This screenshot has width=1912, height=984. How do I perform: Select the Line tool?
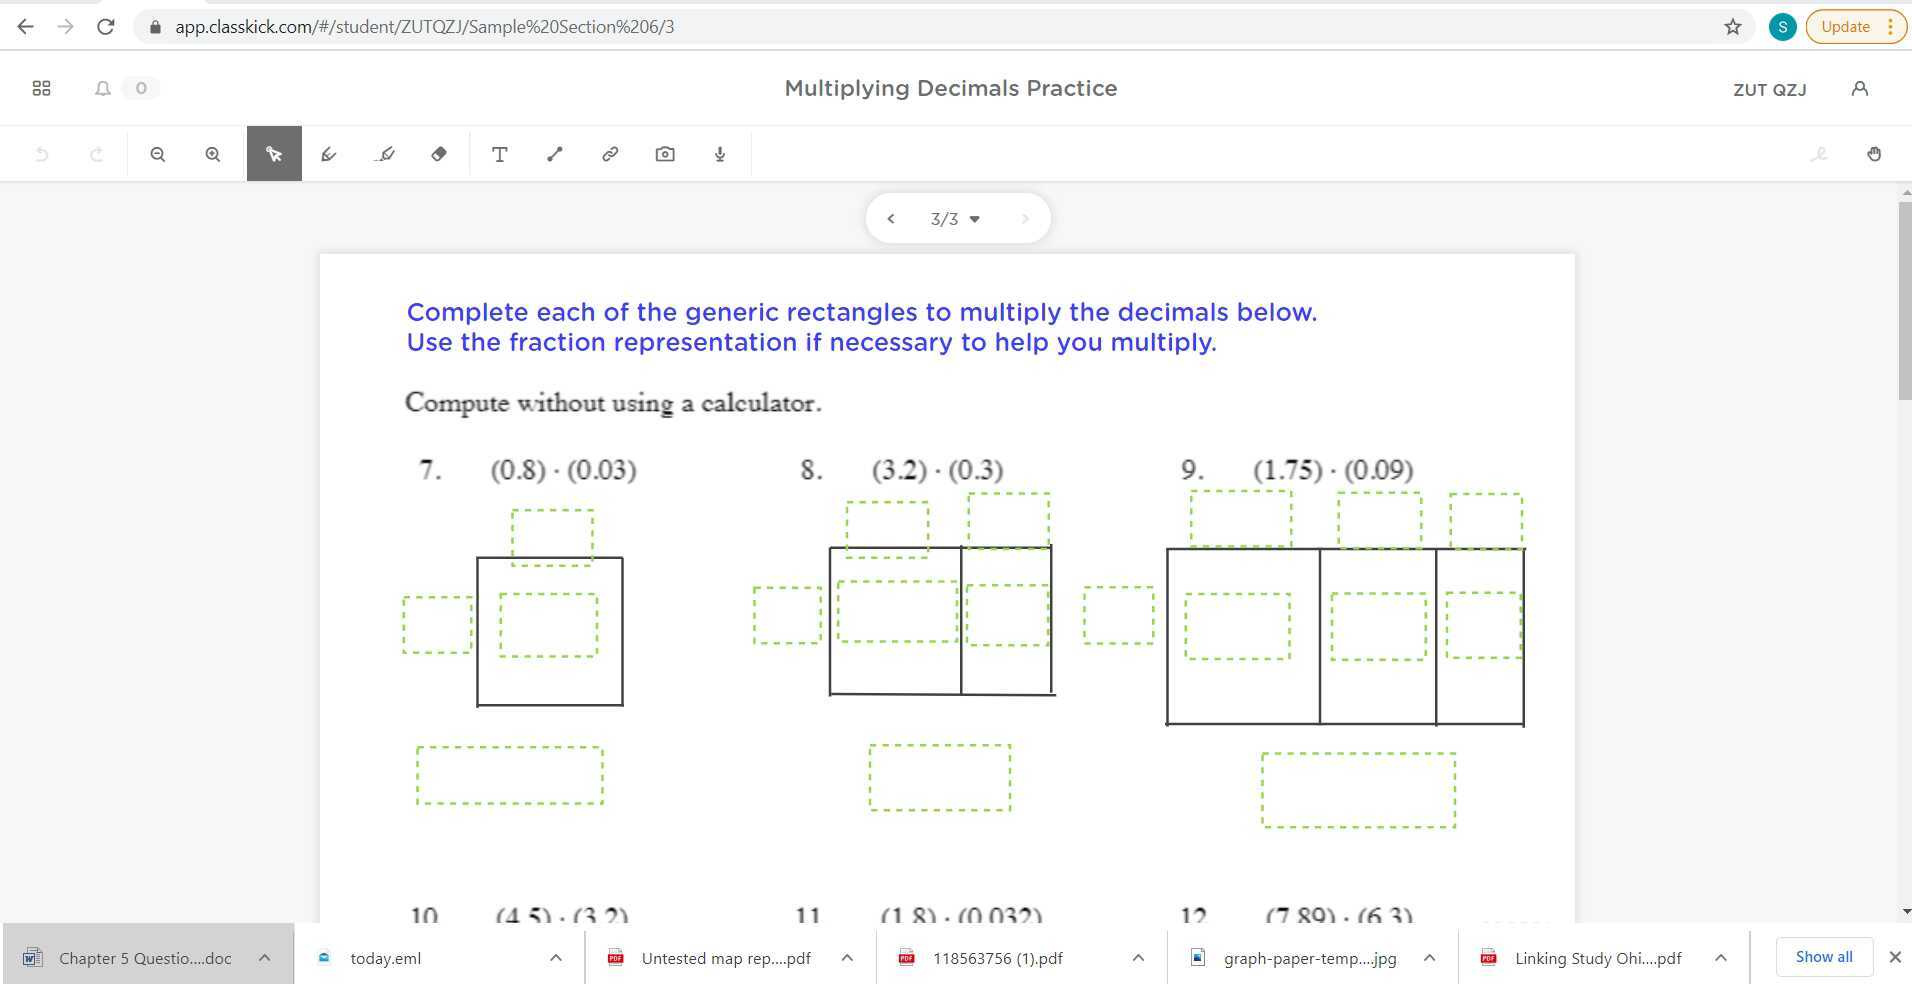[x=555, y=153]
